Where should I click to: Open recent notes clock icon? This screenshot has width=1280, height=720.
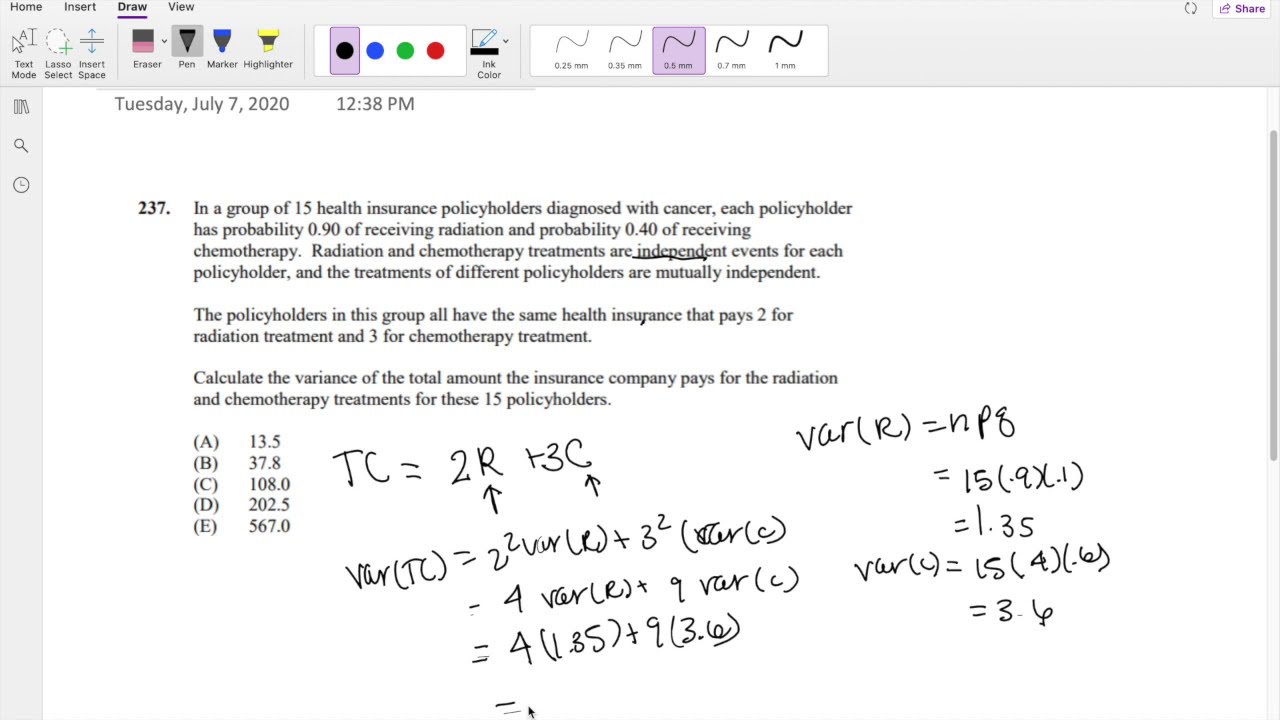(x=21, y=185)
